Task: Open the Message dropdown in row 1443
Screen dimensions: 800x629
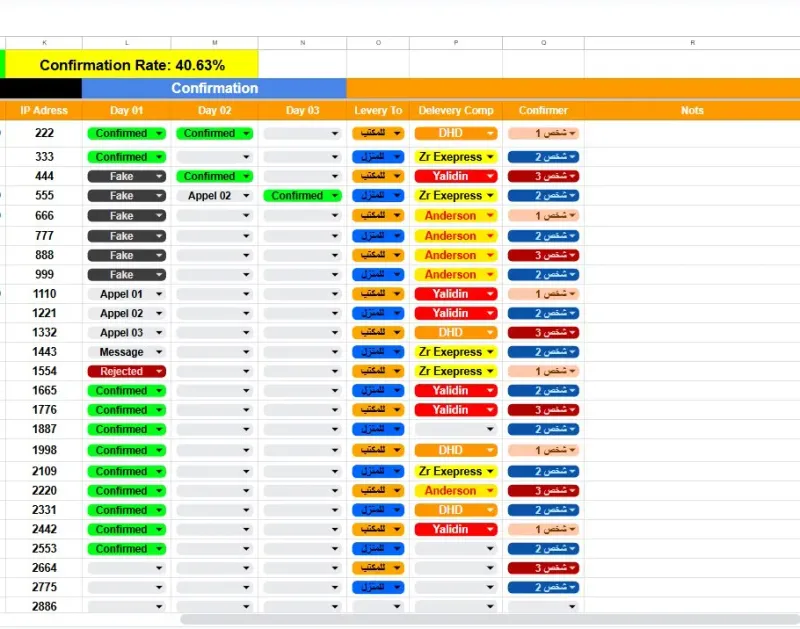Action: click(127, 352)
